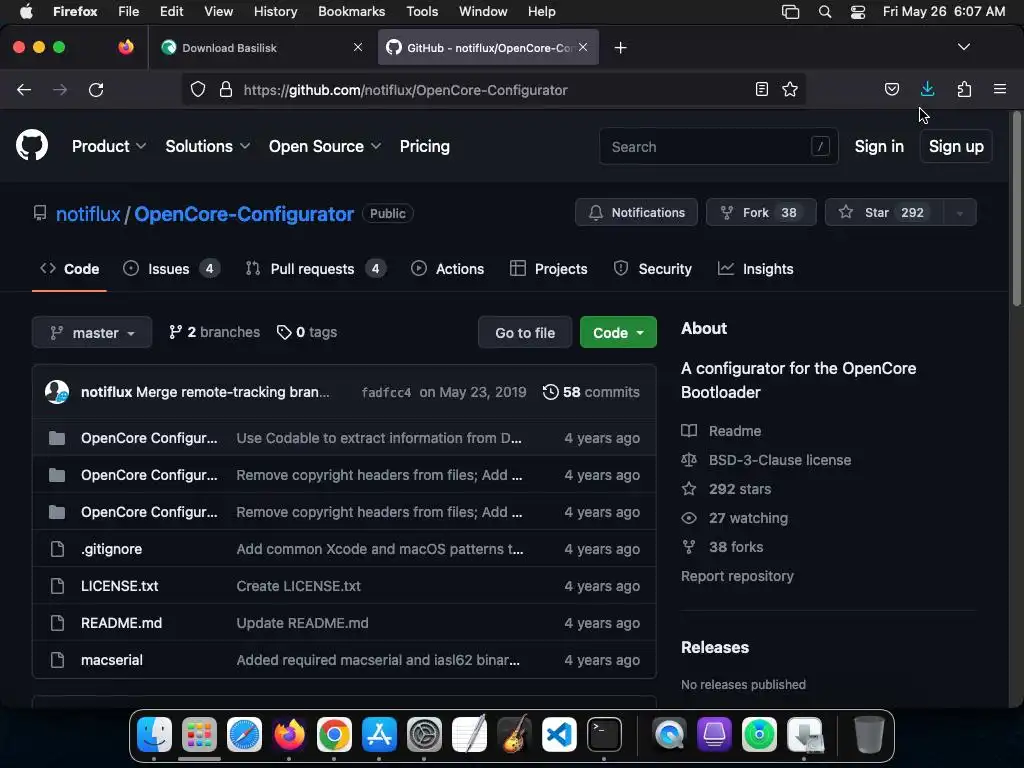
Task: Toggle reader view icon in address bar
Action: (761, 89)
